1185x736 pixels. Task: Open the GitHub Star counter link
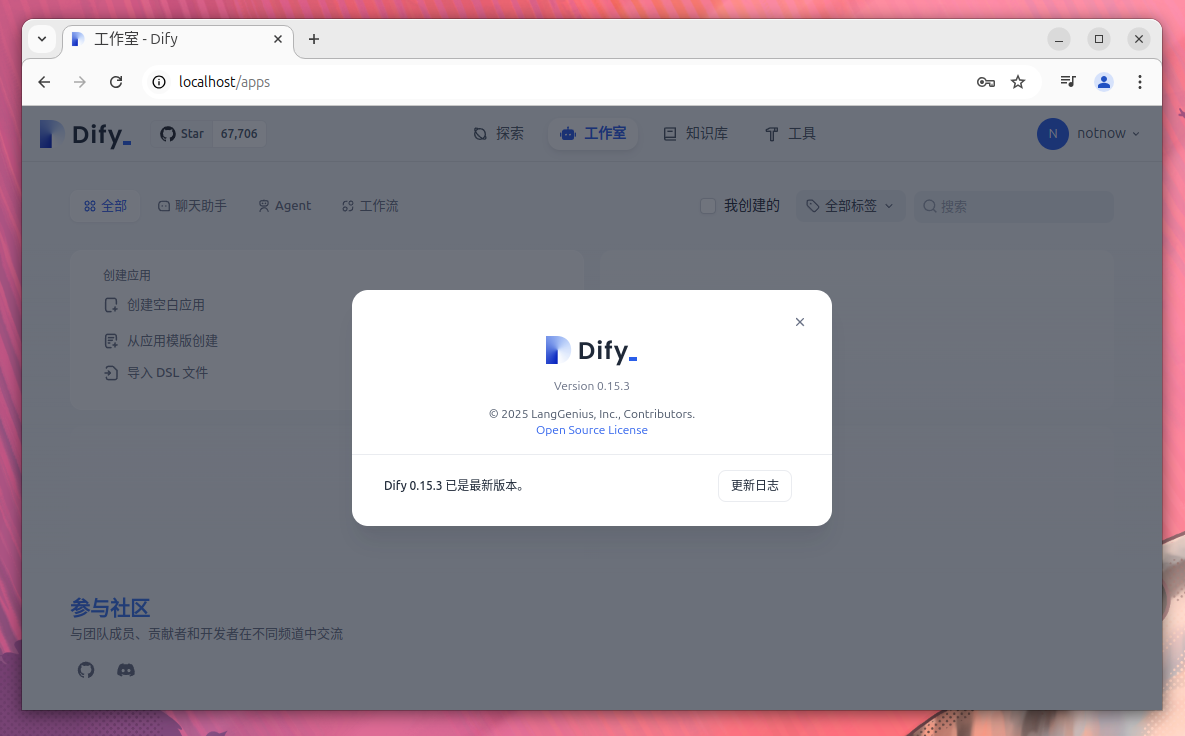coord(208,133)
